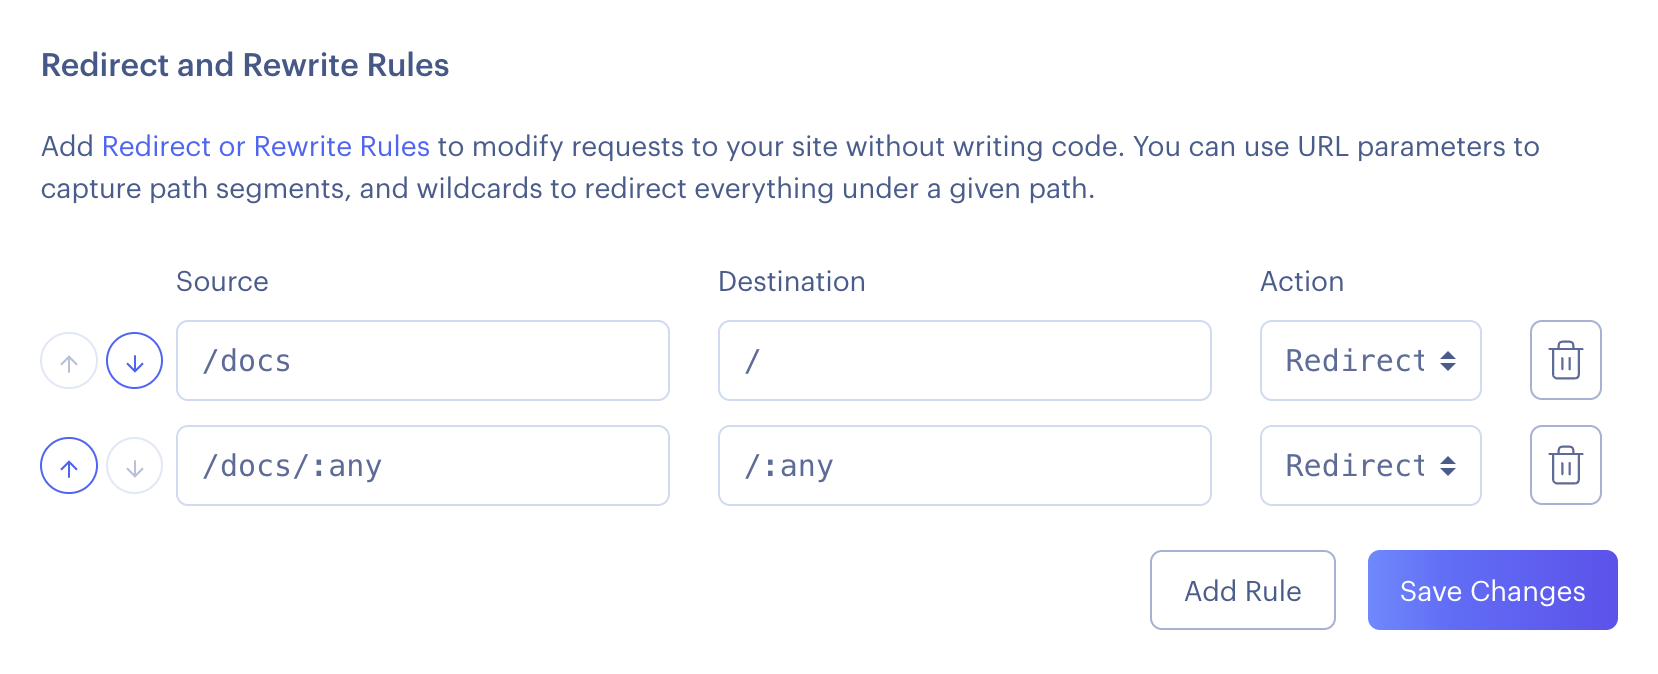Click the trash icon in the first row
Viewport: 1658px width, 674px height.
point(1565,360)
